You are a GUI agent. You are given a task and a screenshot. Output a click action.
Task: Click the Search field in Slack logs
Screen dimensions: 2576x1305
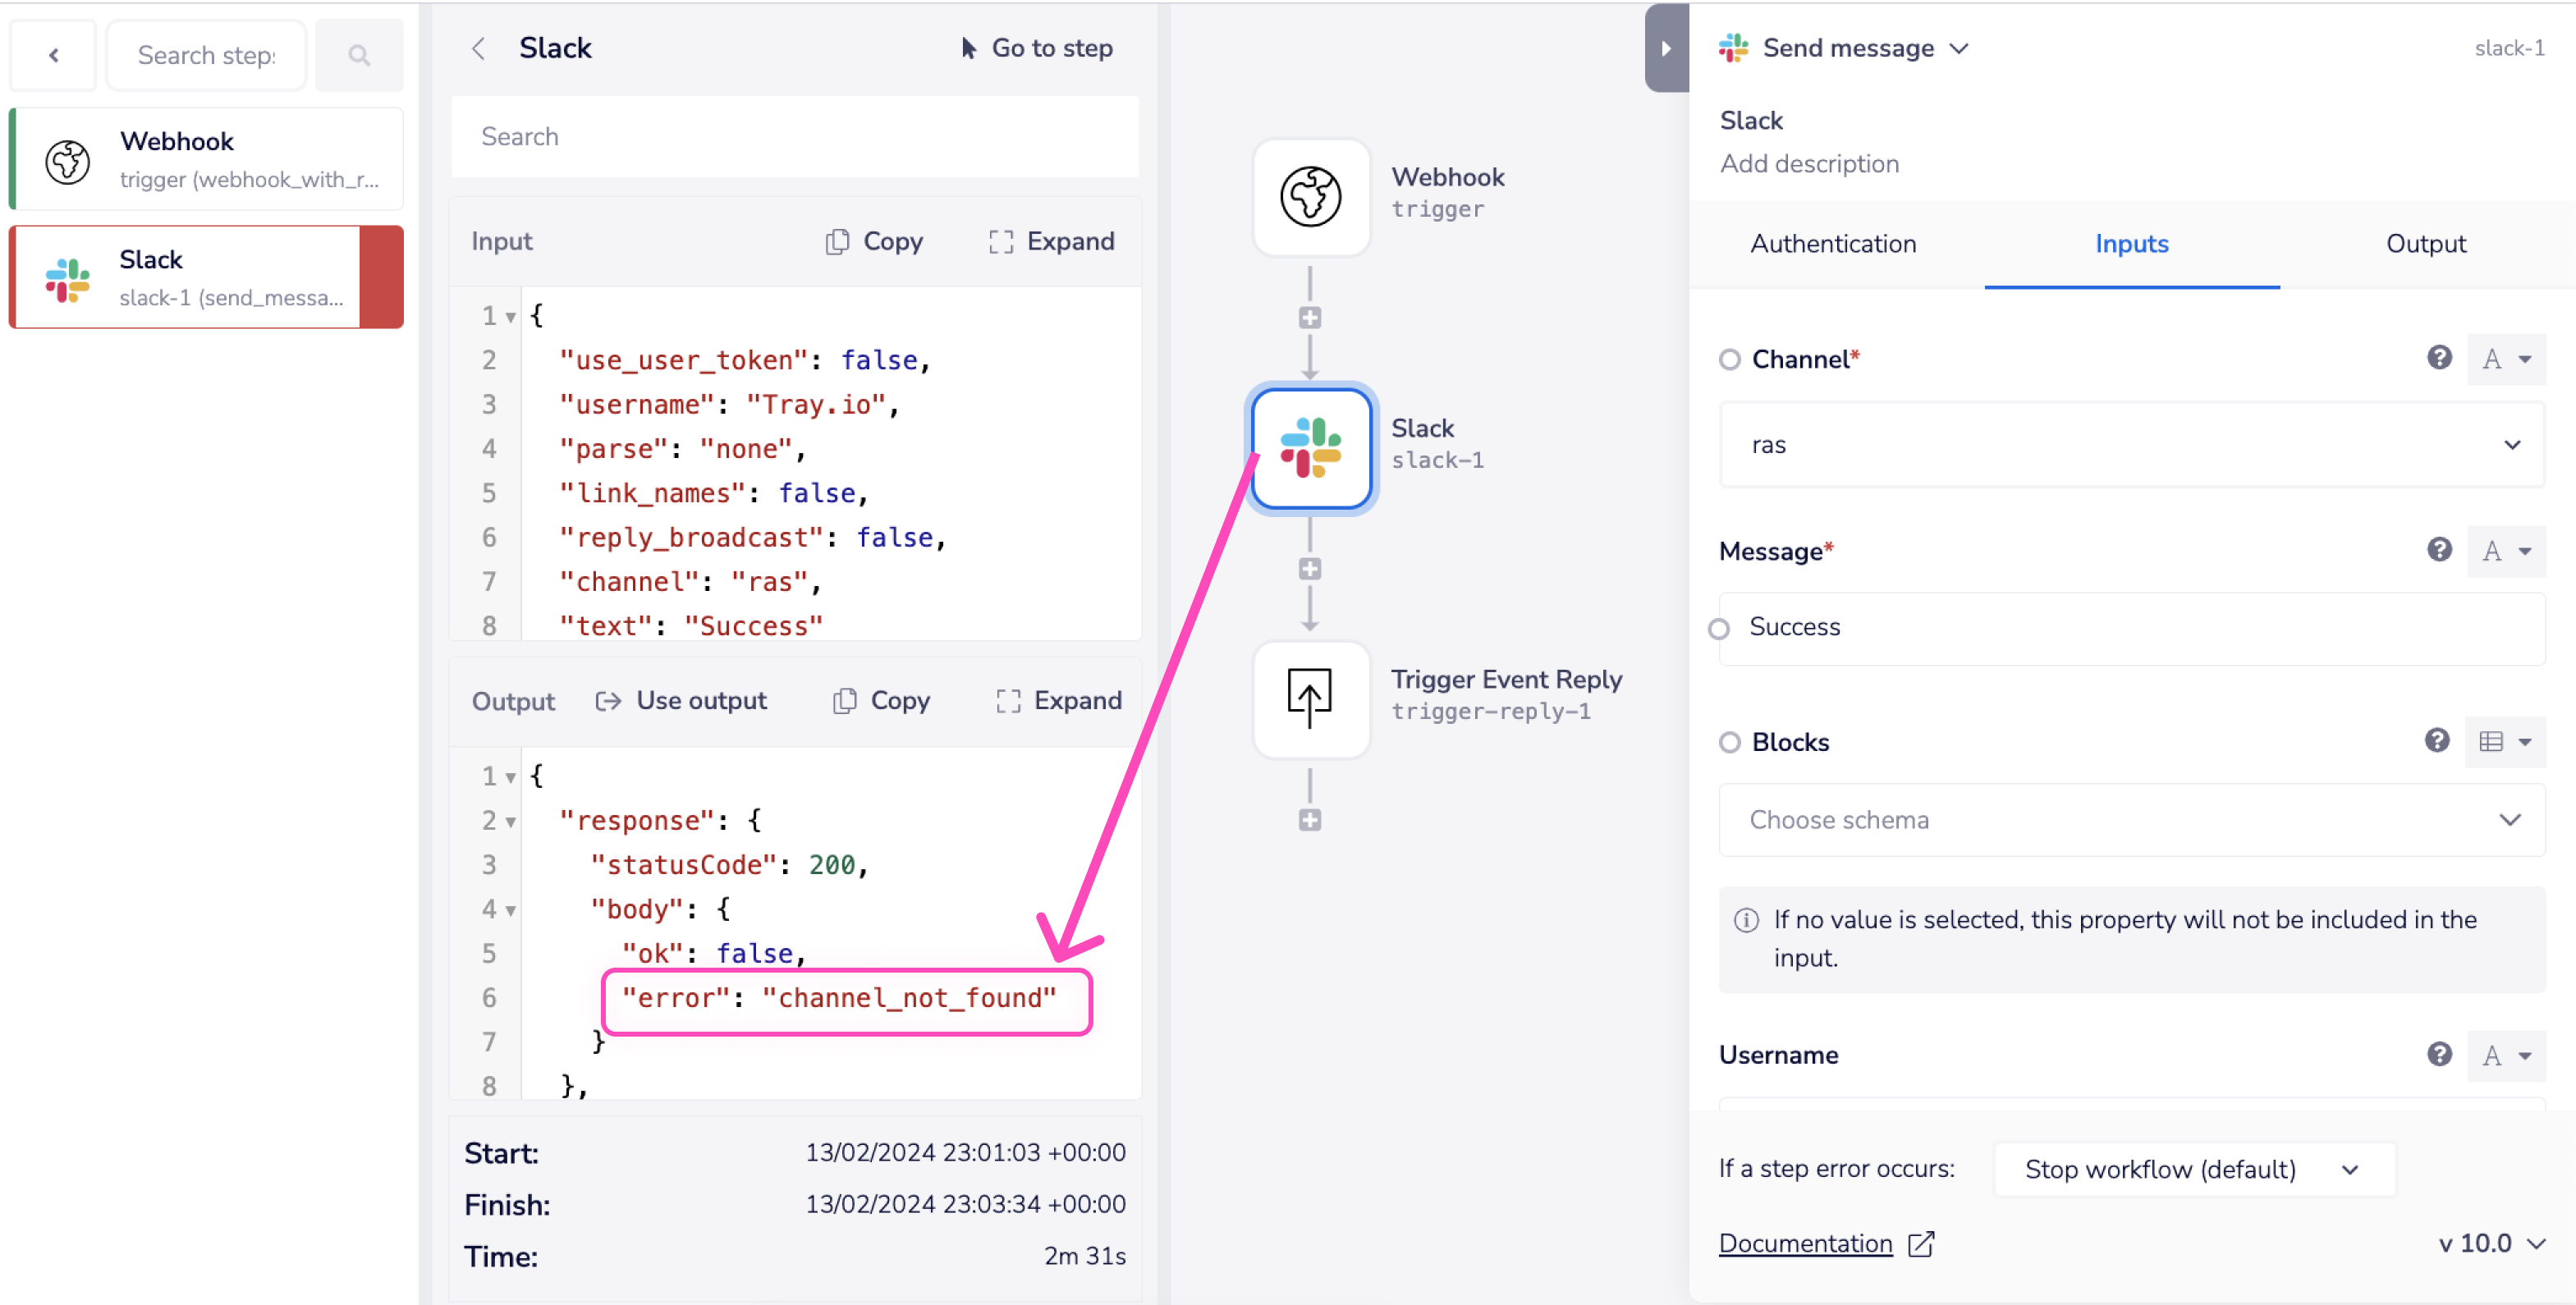tap(795, 137)
